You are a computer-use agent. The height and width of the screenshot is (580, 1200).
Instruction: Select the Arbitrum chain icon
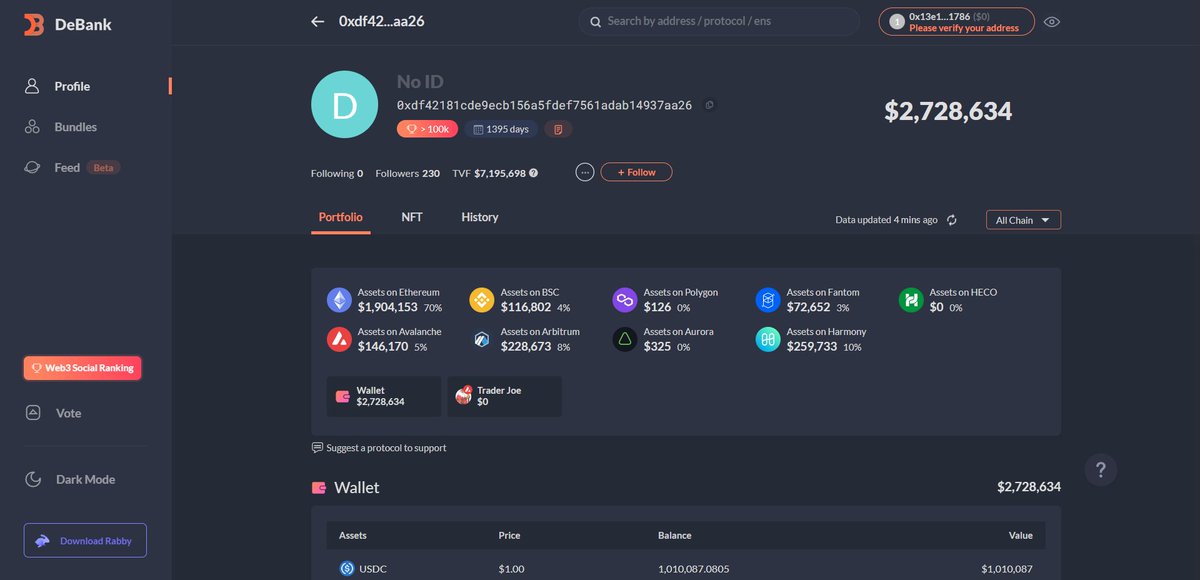(x=483, y=339)
